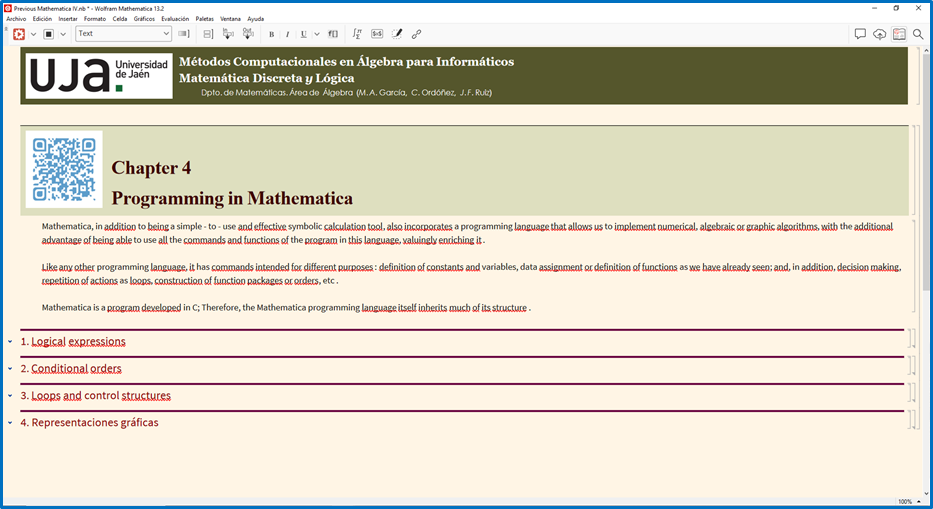Click the divide cell icon
Viewport: 933px width, 509px height.
(x=208, y=34)
